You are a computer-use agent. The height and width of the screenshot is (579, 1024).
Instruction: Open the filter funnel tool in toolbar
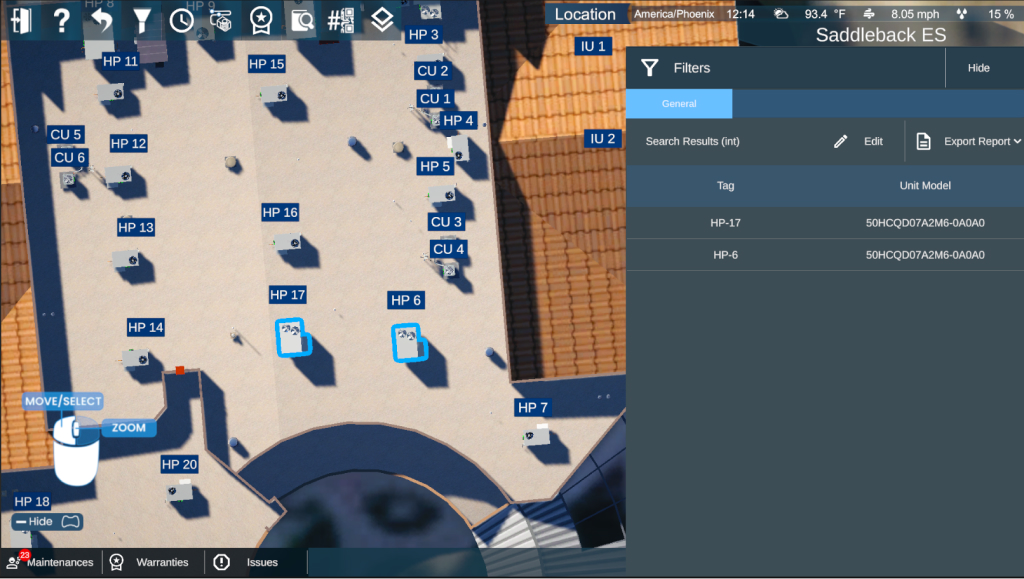142,20
